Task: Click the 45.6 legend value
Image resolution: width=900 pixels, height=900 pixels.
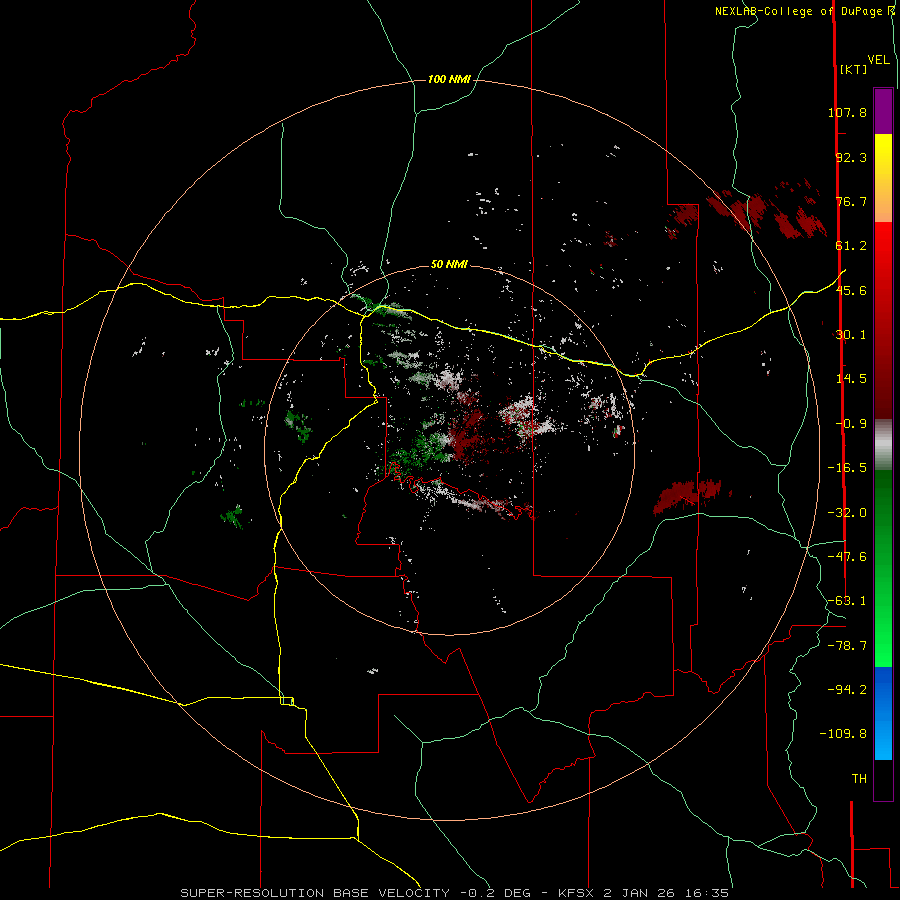Action: [x=851, y=290]
